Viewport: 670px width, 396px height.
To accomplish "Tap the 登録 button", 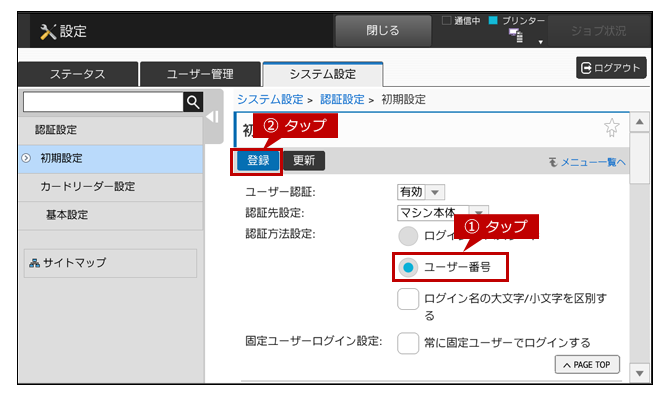I will coord(258,161).
